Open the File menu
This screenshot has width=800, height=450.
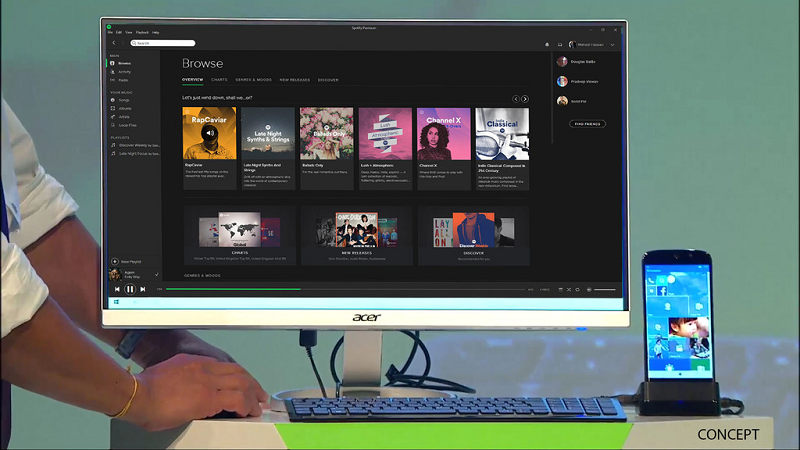pyautogui.click(x=110, y=32)
